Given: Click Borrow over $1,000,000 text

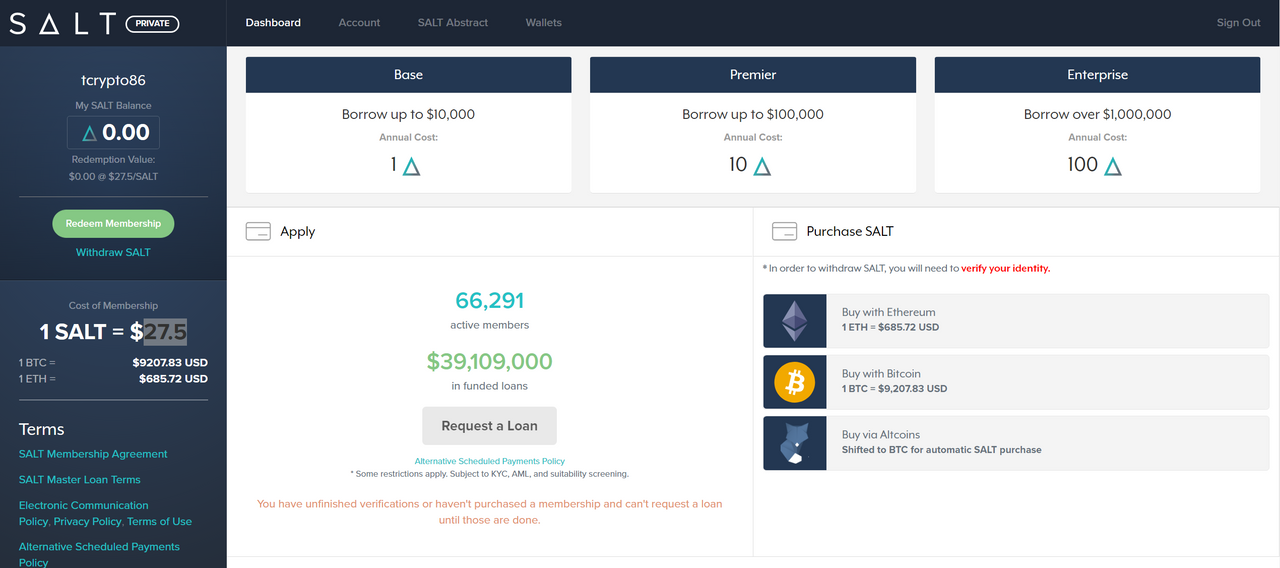Looking at the screenshot, I should click(1097, 114).
